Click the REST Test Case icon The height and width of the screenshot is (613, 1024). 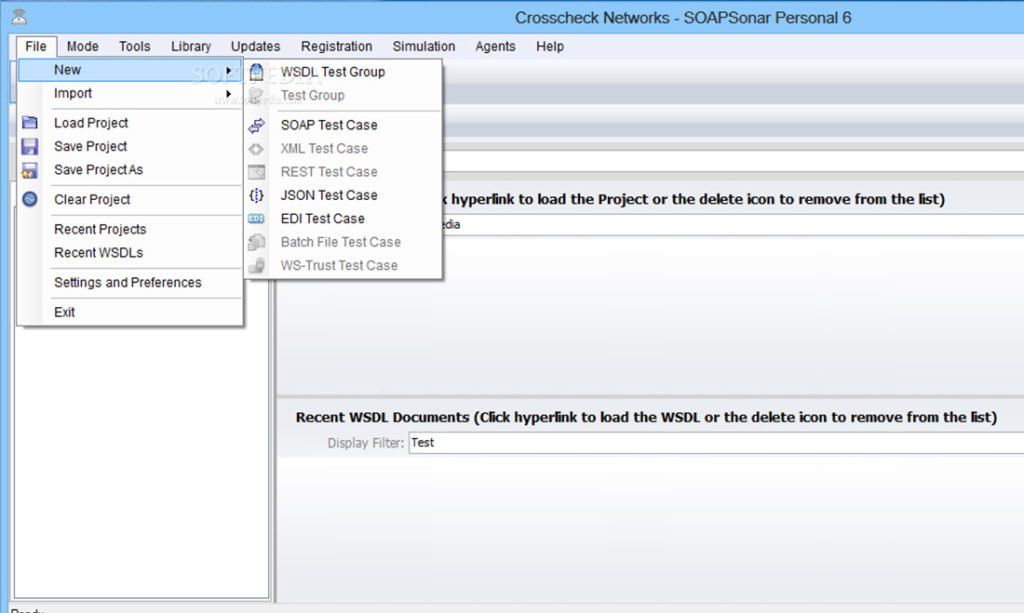click(x=257, y=172)
